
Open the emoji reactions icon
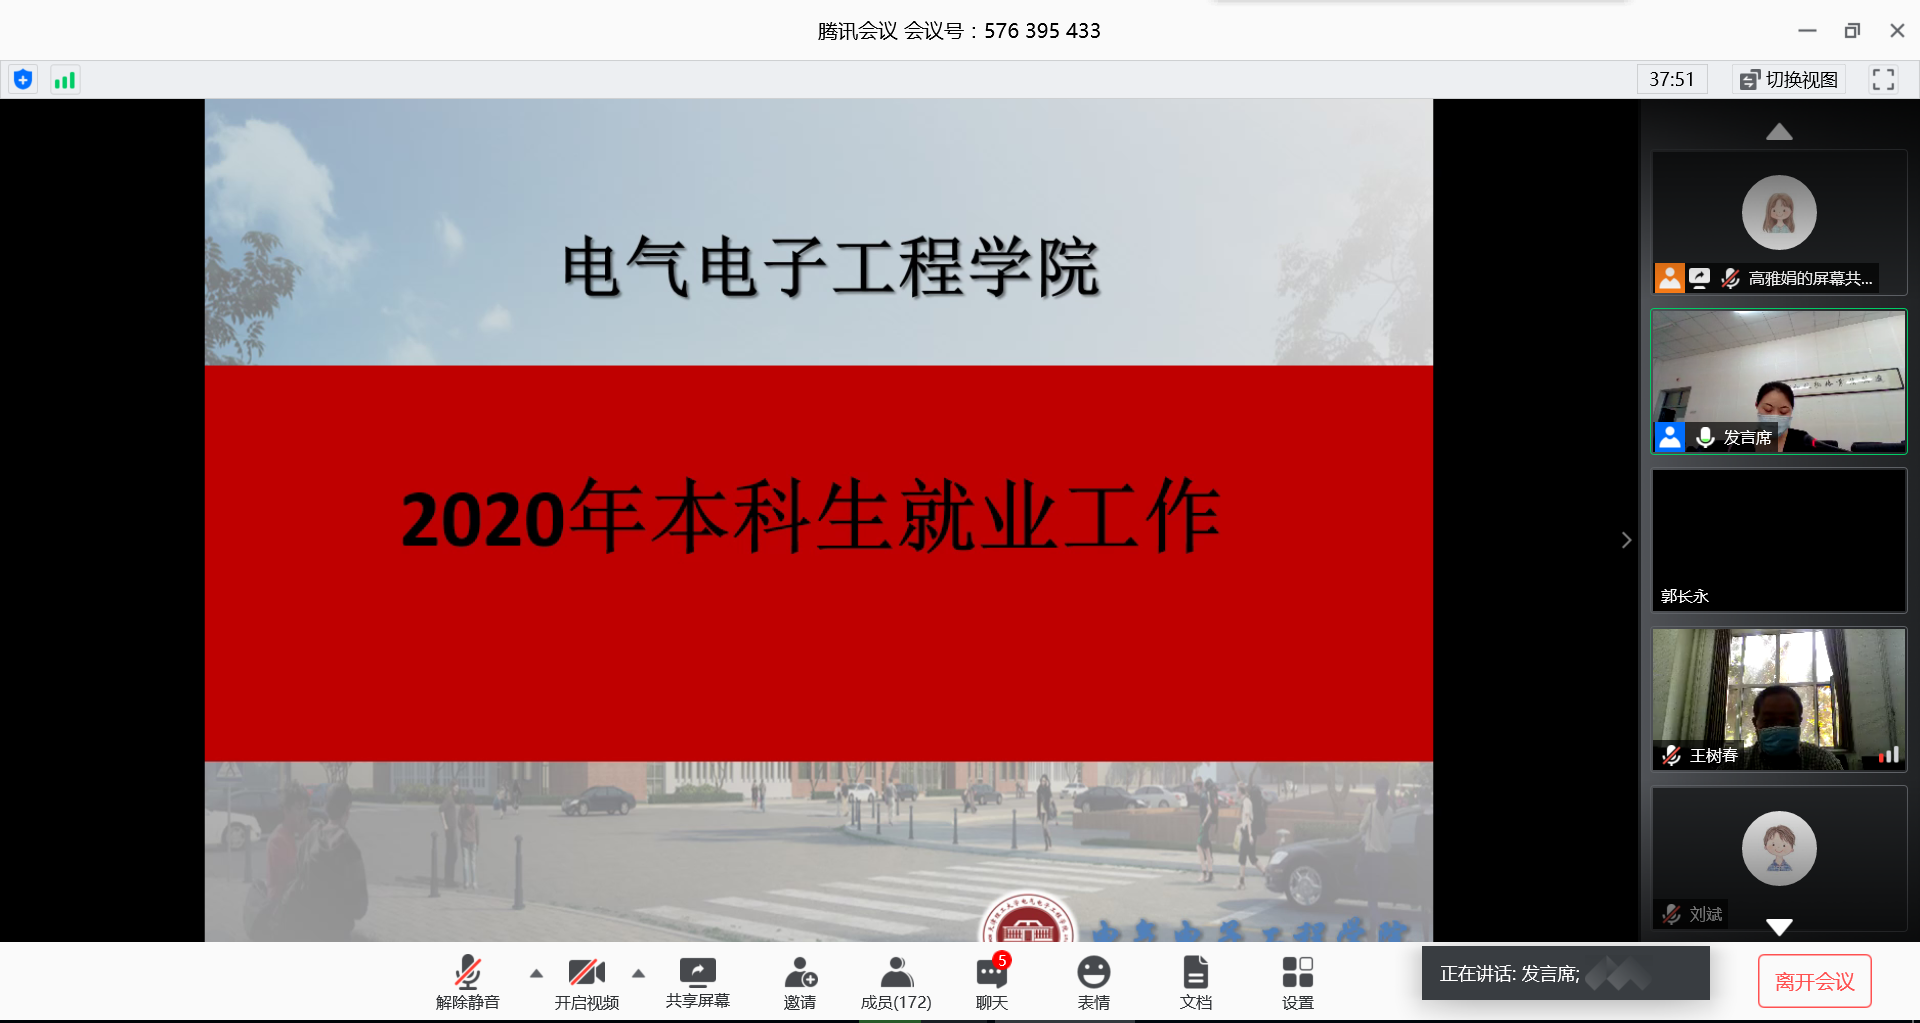[1093, 982]
